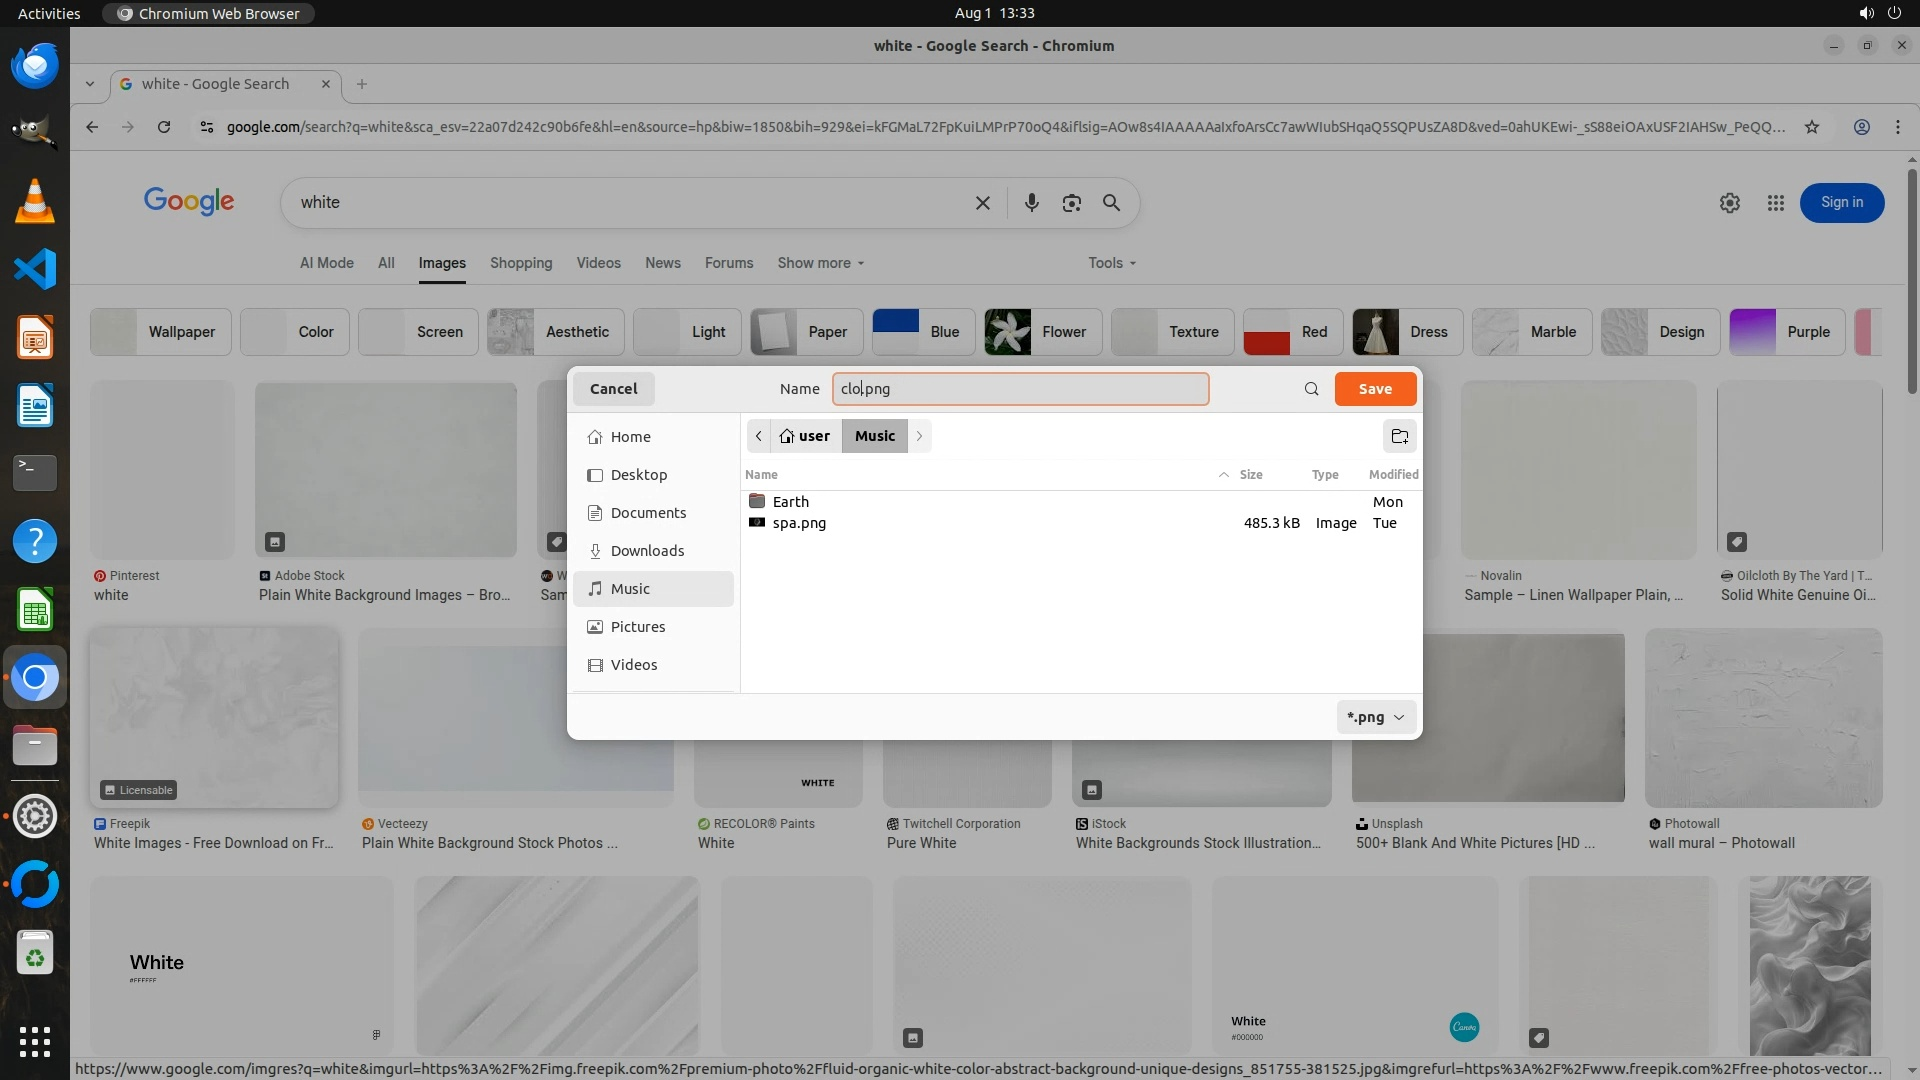Image resolution: width=1920 pixels, height=1080 pixels.
Task: Open the *.png file type dropdown
Action: (1376, 717)
